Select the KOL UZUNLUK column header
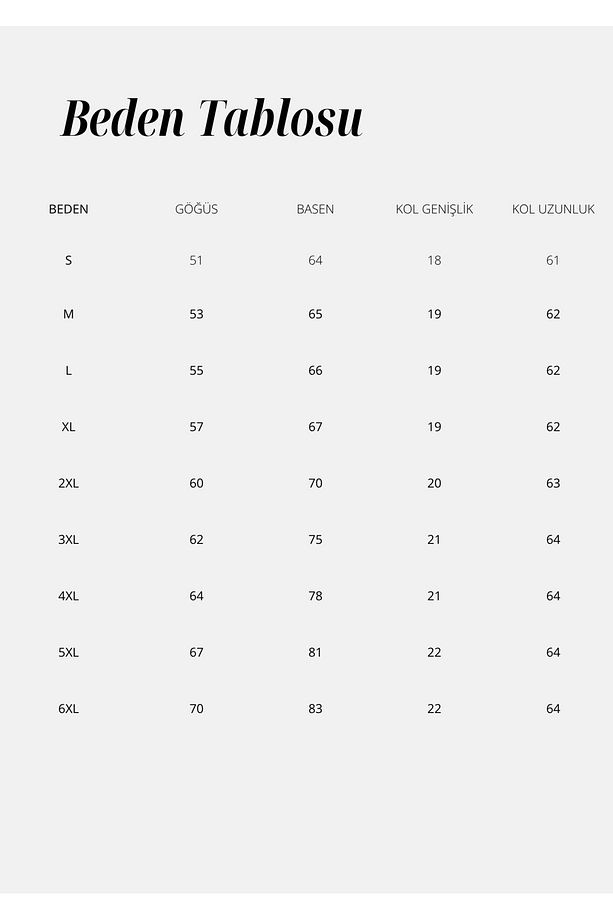 click(553, 209)
